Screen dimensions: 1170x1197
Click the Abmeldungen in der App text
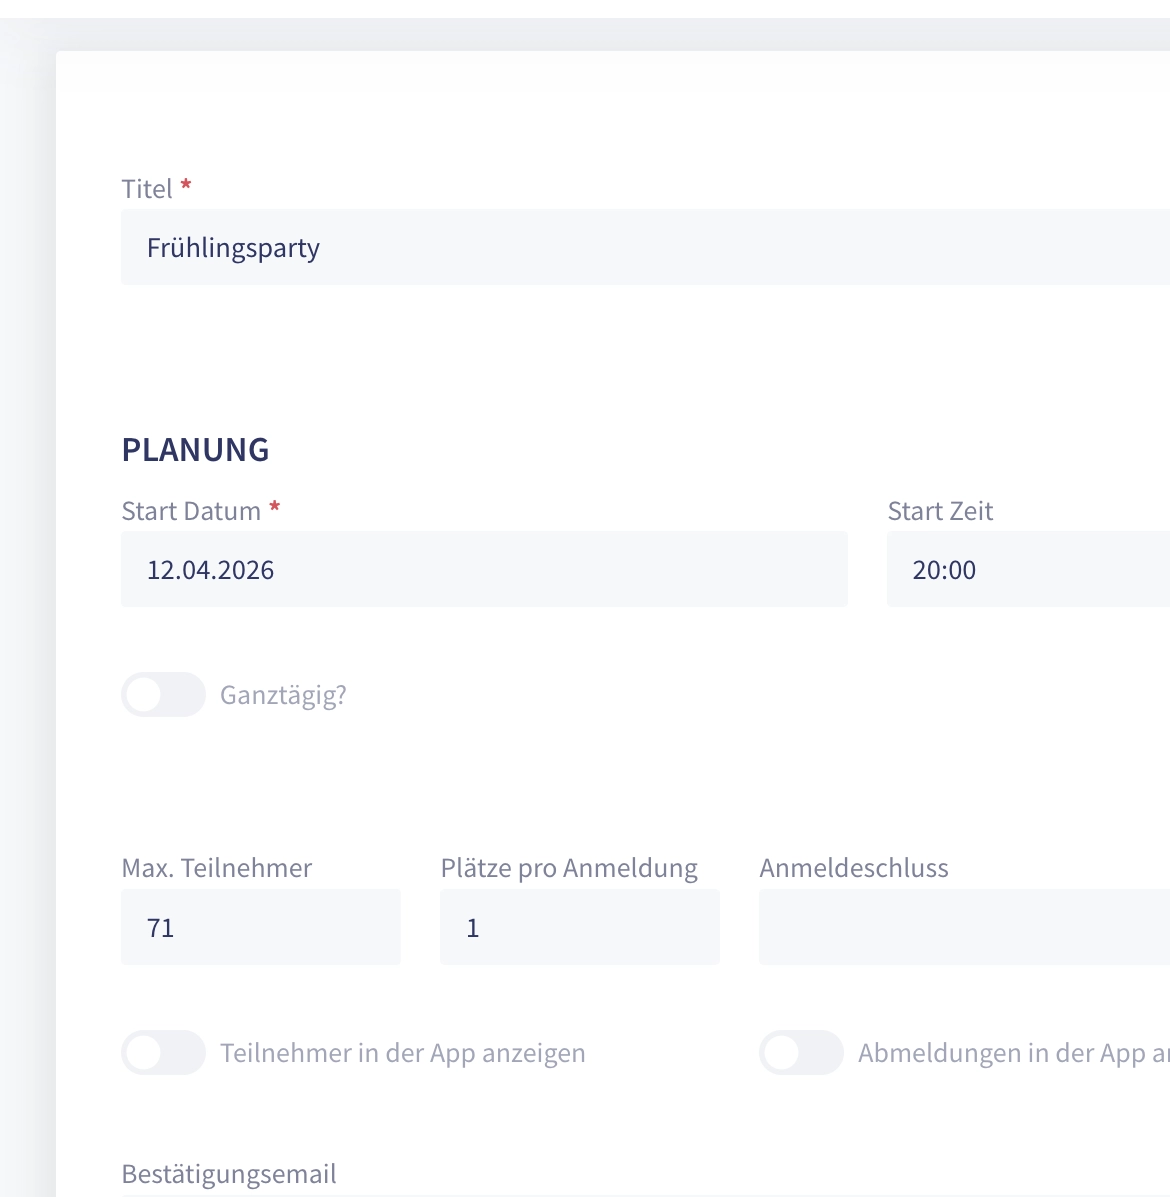(1012, 1053)
